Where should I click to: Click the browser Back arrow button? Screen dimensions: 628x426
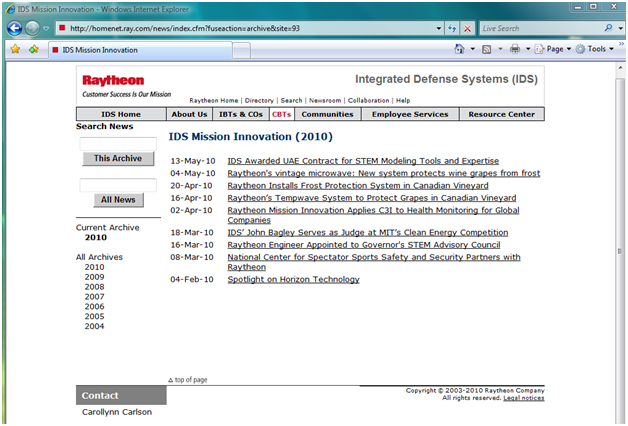[x=15, y=28]
